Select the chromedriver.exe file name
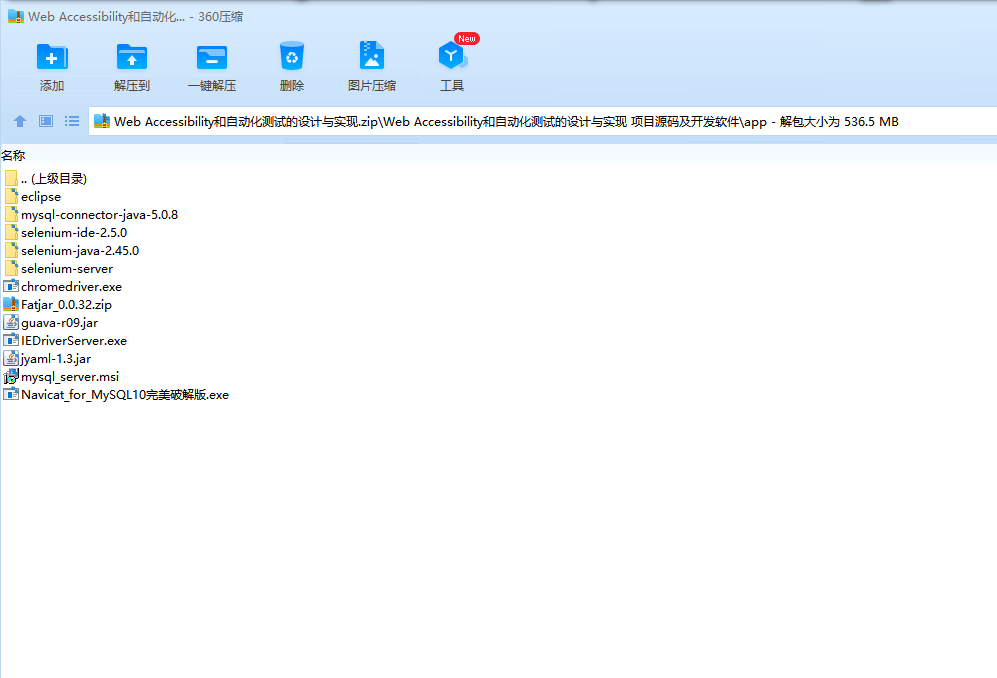This screenshot has width=997, height=678. pyautogui.click(x=71, y=287)
